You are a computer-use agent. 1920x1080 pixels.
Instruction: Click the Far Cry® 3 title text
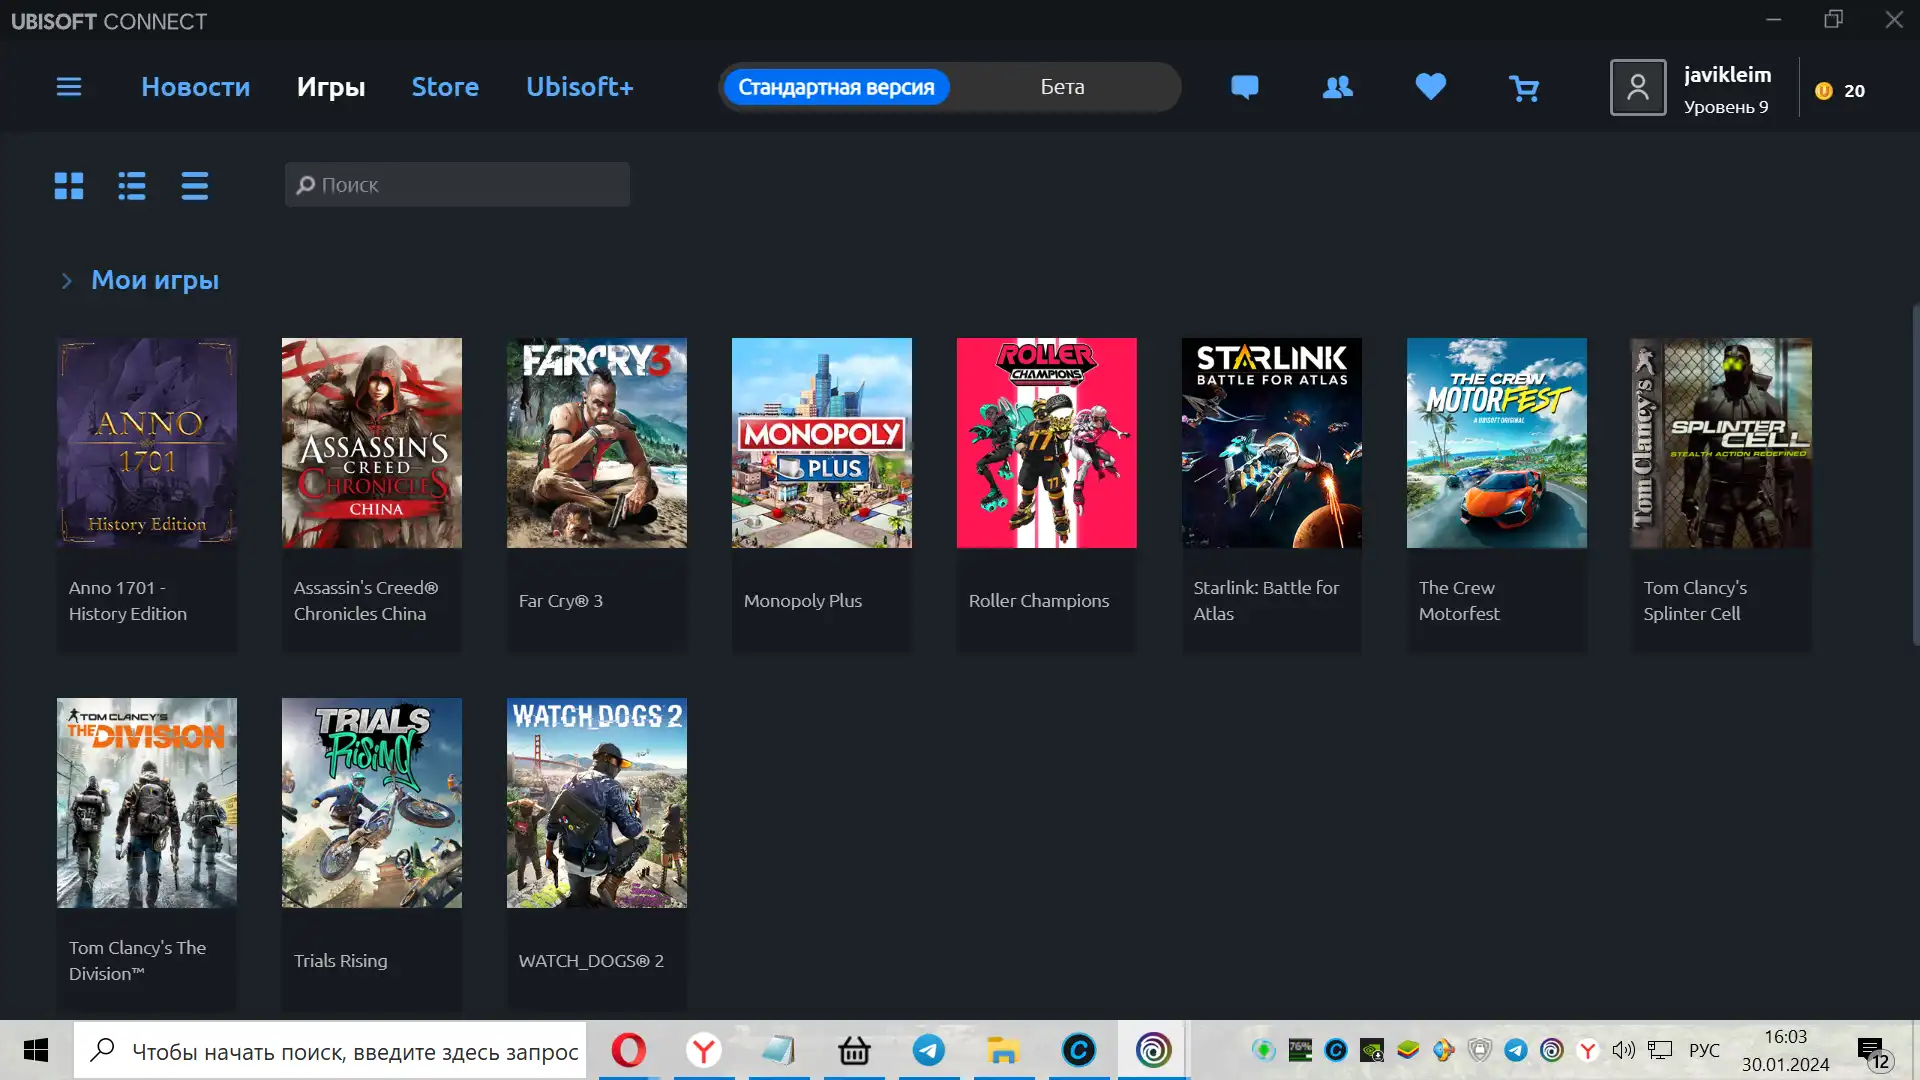(561, 601)
